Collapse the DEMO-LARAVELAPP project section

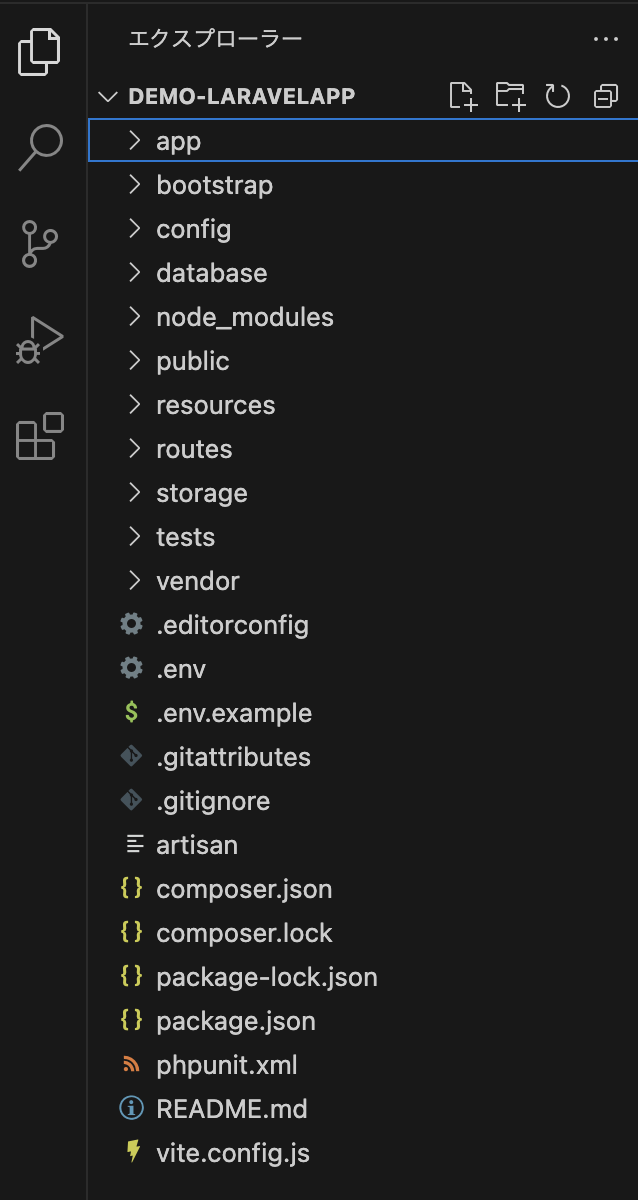point(108,96)
